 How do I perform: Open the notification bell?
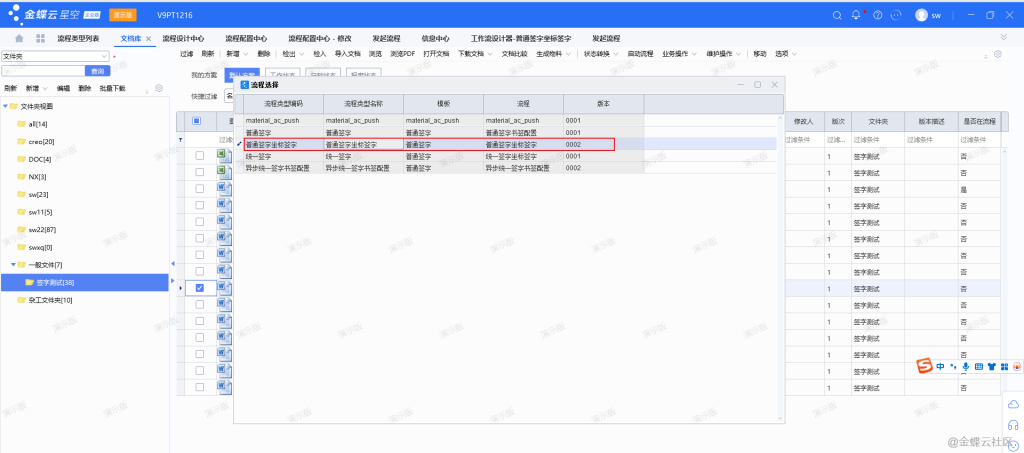(x=856, y=15)
